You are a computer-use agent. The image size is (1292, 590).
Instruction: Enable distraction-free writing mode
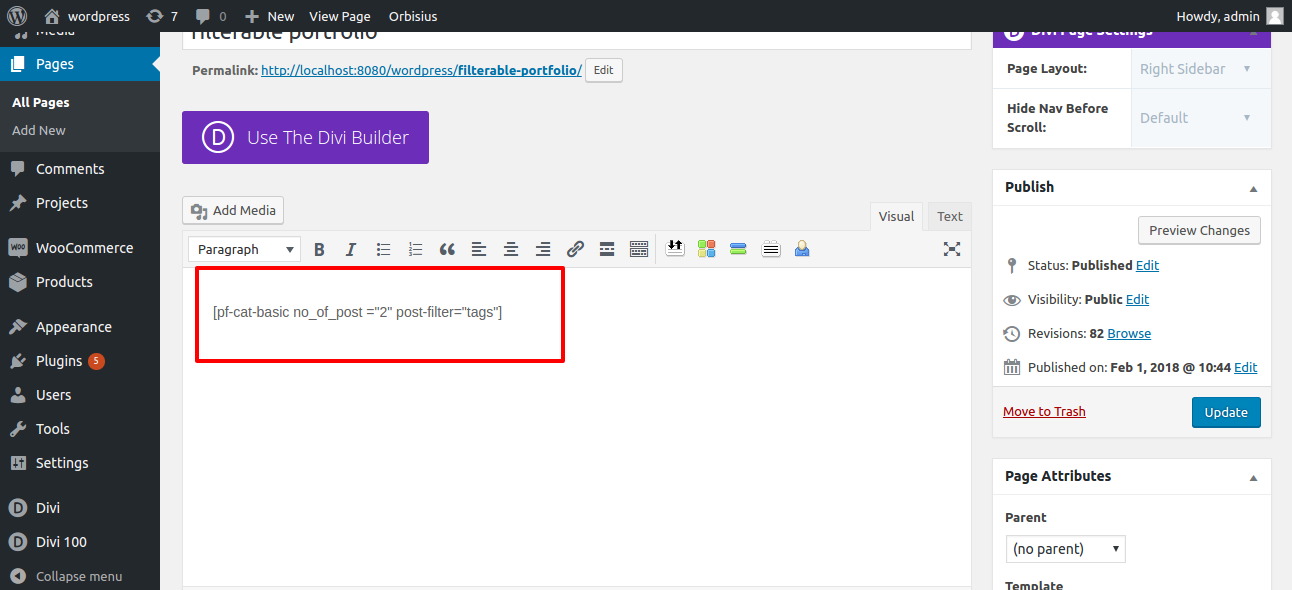point(952,250)
